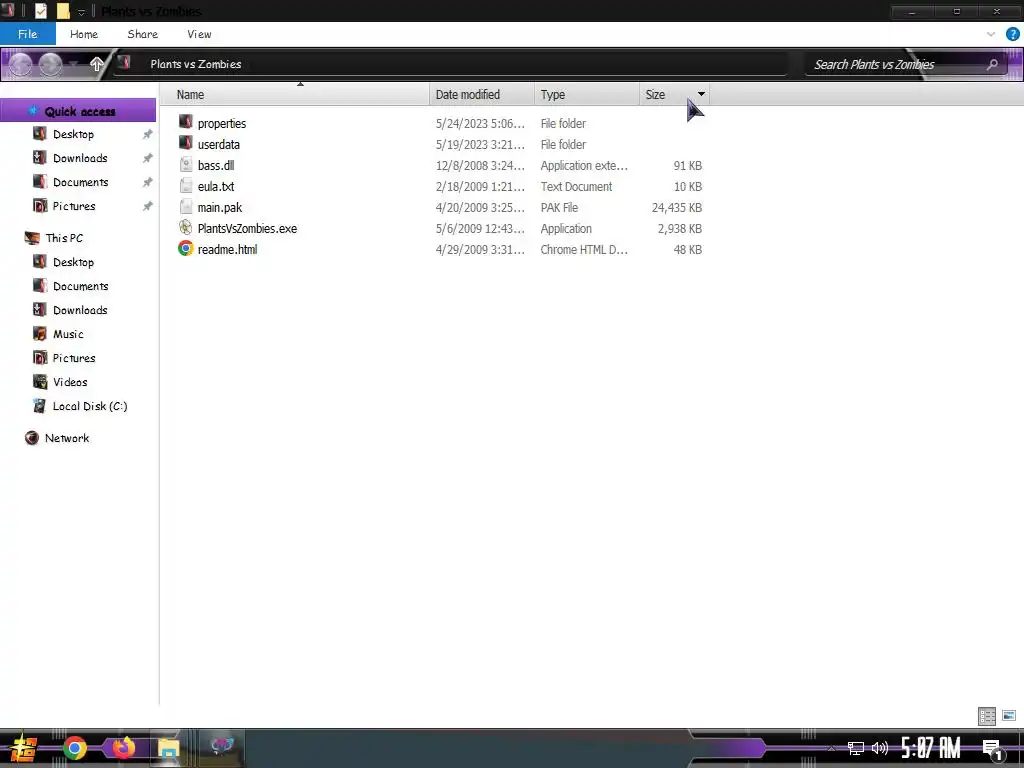Open the blue Help question mark icon
The width and height of the screenshot is (1024, 768).
(1013, 34)
